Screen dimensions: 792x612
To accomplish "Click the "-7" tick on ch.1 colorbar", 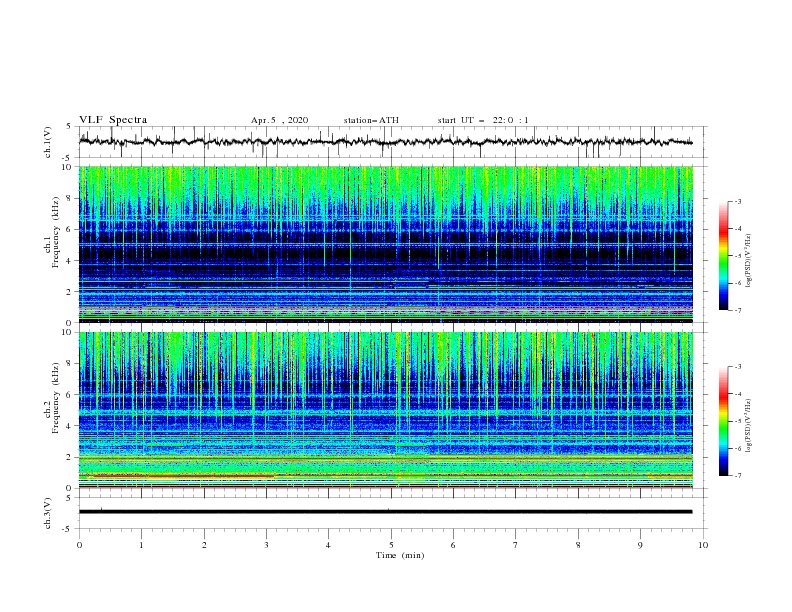I will pos(737,310).
